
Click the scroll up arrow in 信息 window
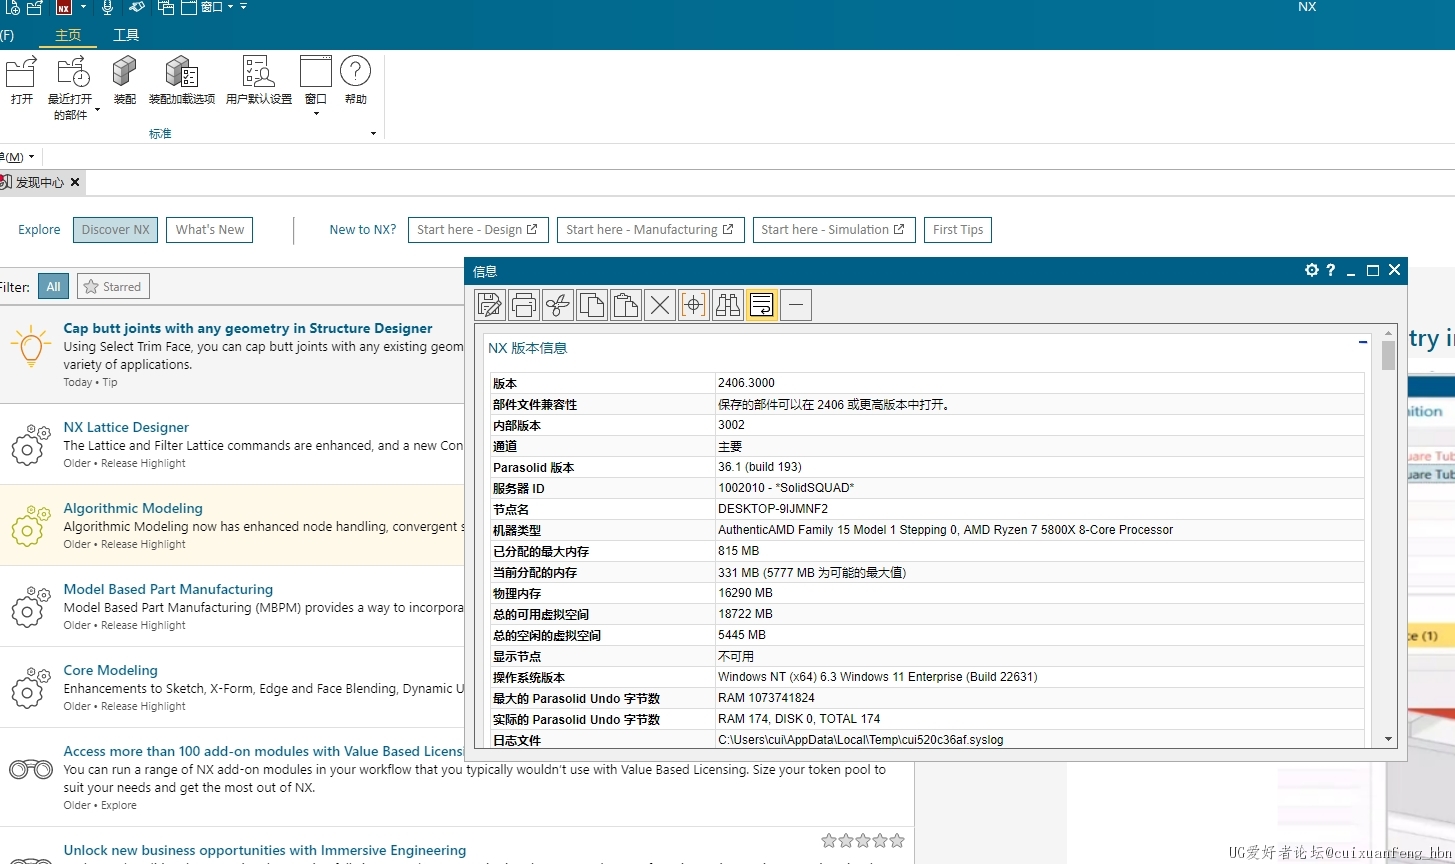coord(1388,332)
